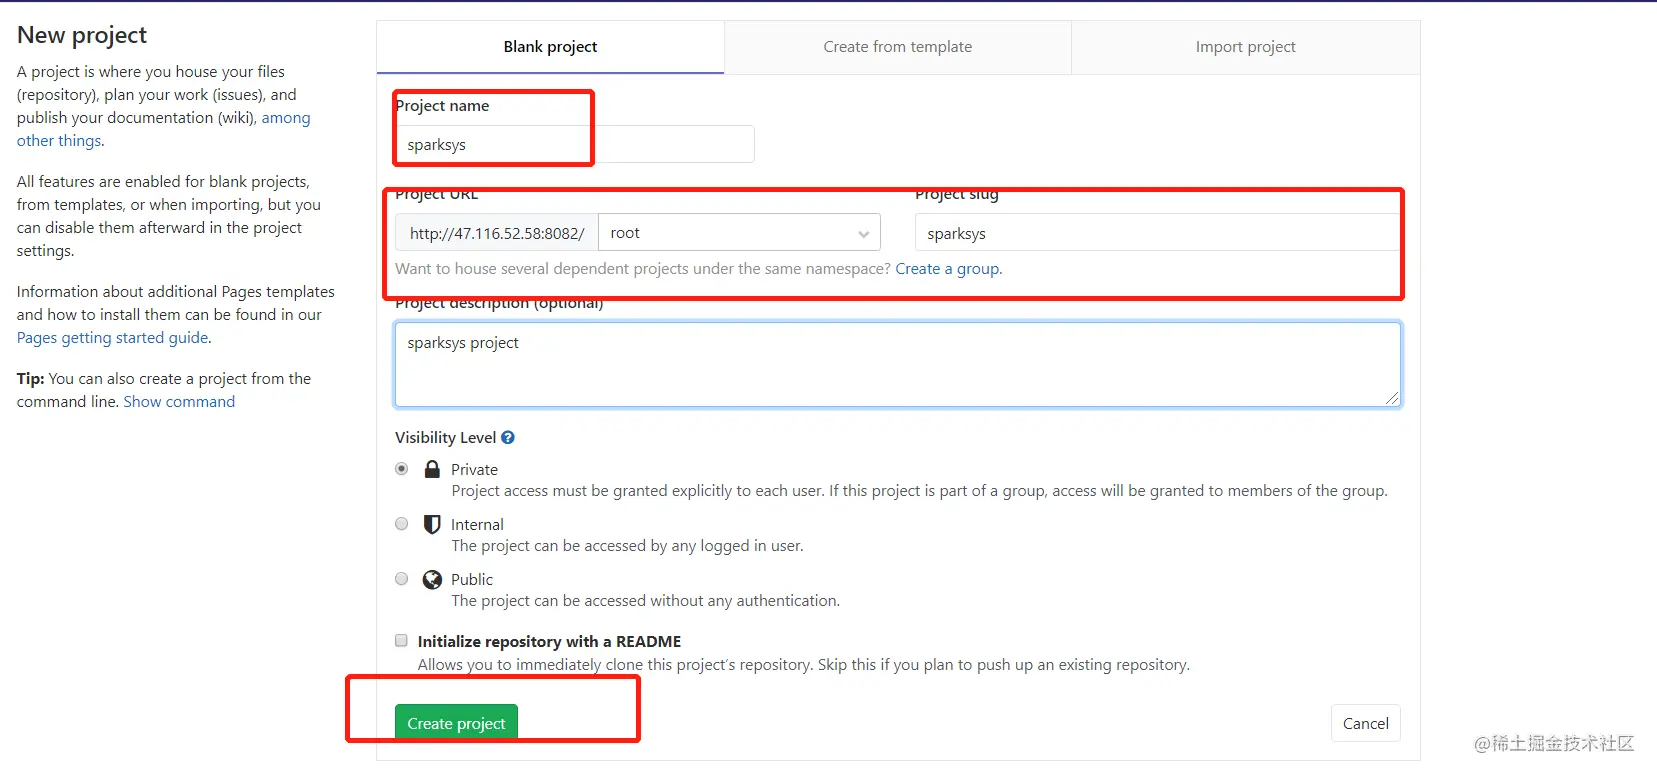Select the Internal visibility radio button
This screenshot has height=776, width=1657.
(x=402, y=523)
